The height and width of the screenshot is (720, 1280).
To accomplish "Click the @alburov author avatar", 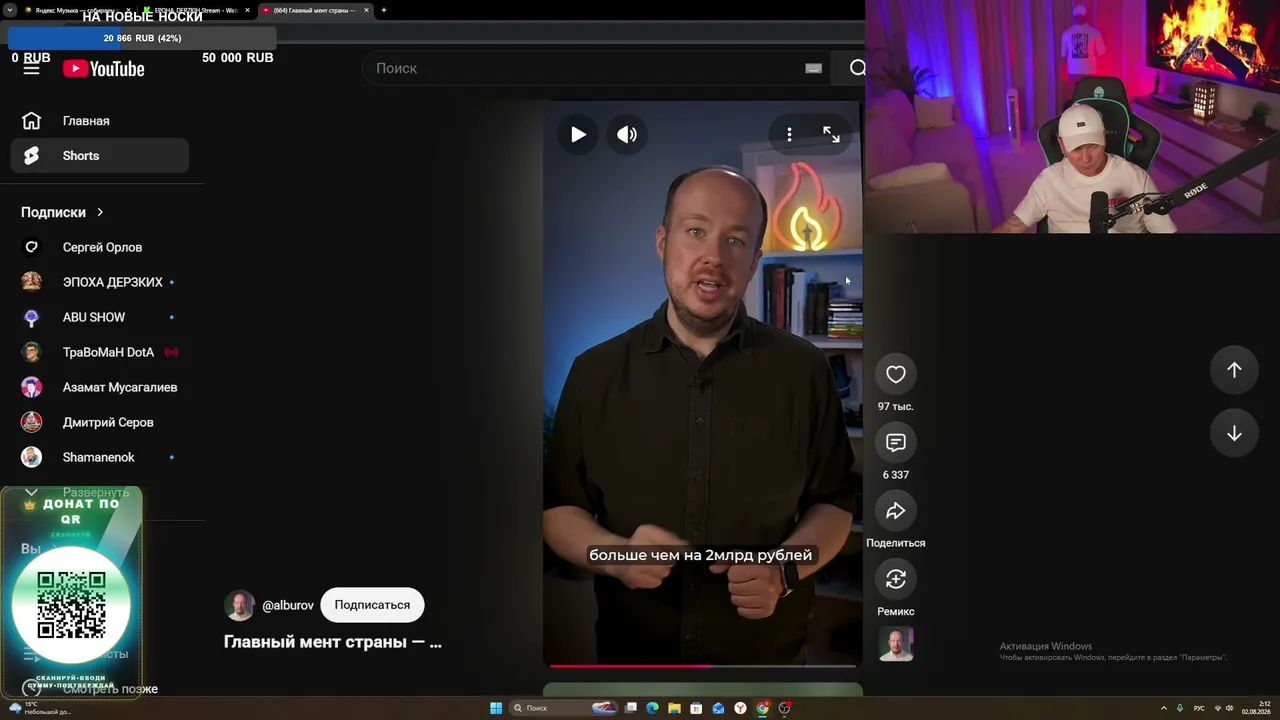I will pos(239,605).
